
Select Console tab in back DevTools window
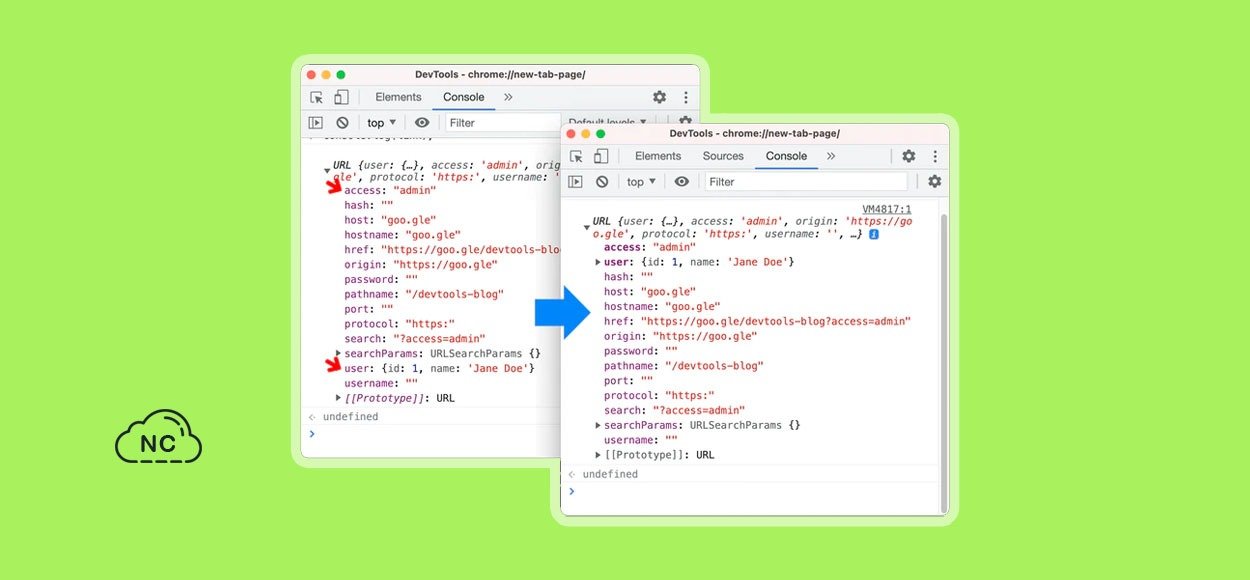click(464, 97)
